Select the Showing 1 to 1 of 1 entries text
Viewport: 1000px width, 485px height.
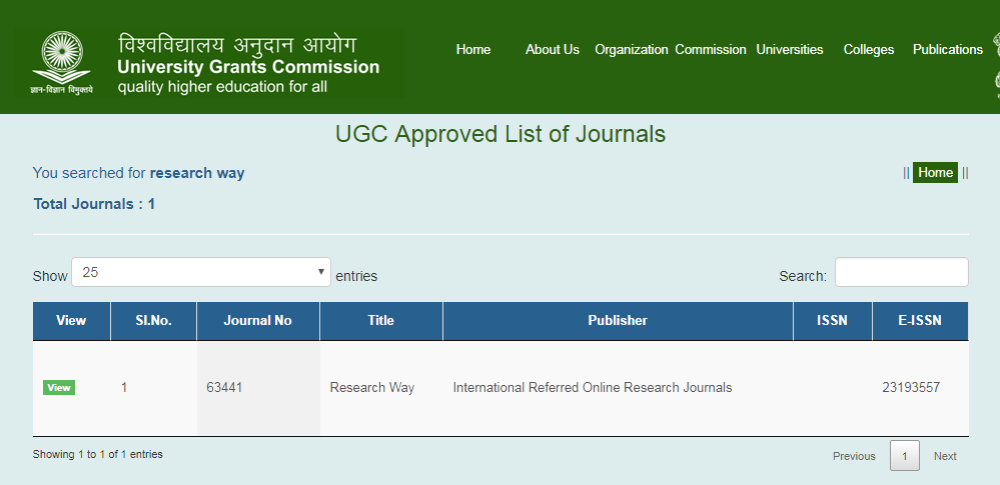[x=98, y=454]
